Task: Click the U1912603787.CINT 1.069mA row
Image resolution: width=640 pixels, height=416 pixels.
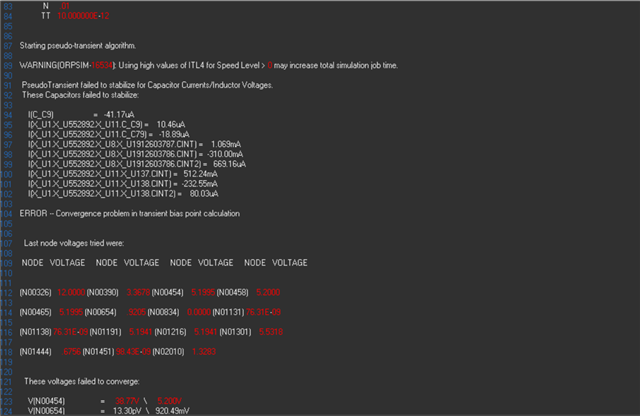Action: coord(134,145)
